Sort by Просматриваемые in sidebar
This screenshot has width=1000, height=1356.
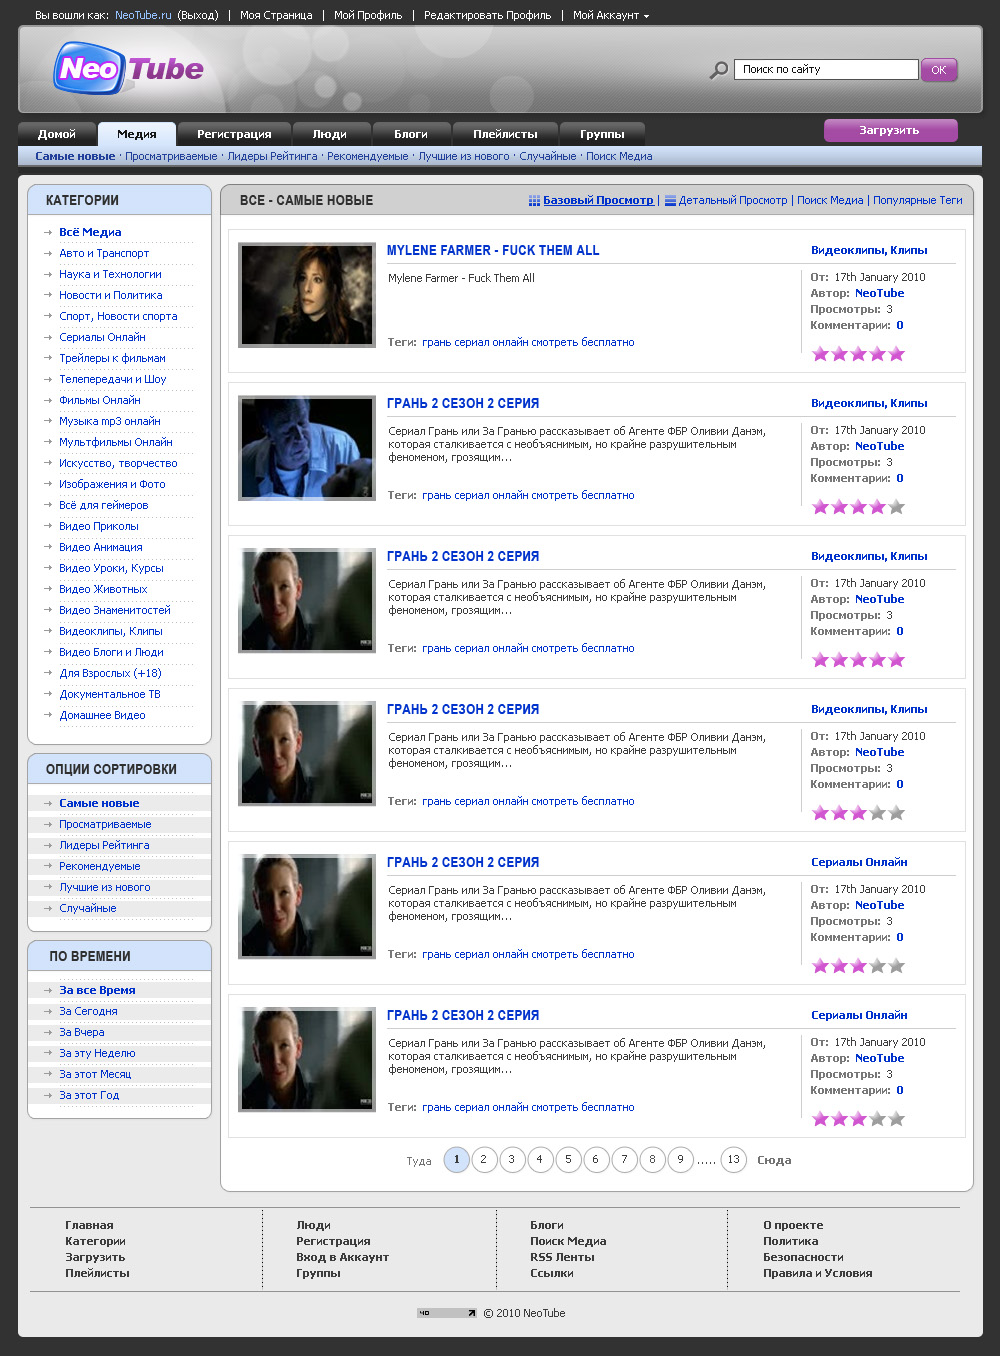[105, 824]
